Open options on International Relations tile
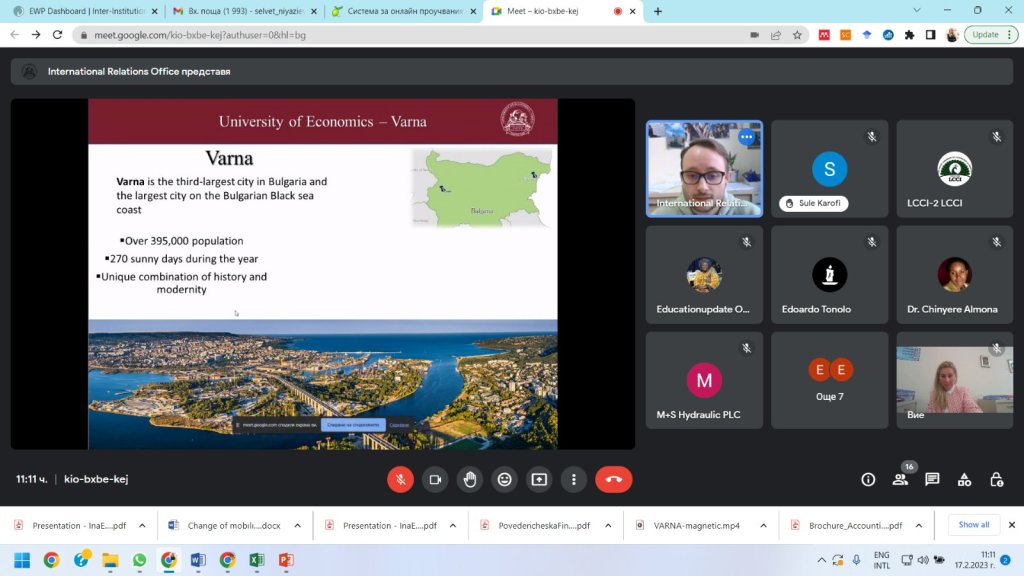The image size is (1024, 576). pyautogui.click(x=746, y=137)
